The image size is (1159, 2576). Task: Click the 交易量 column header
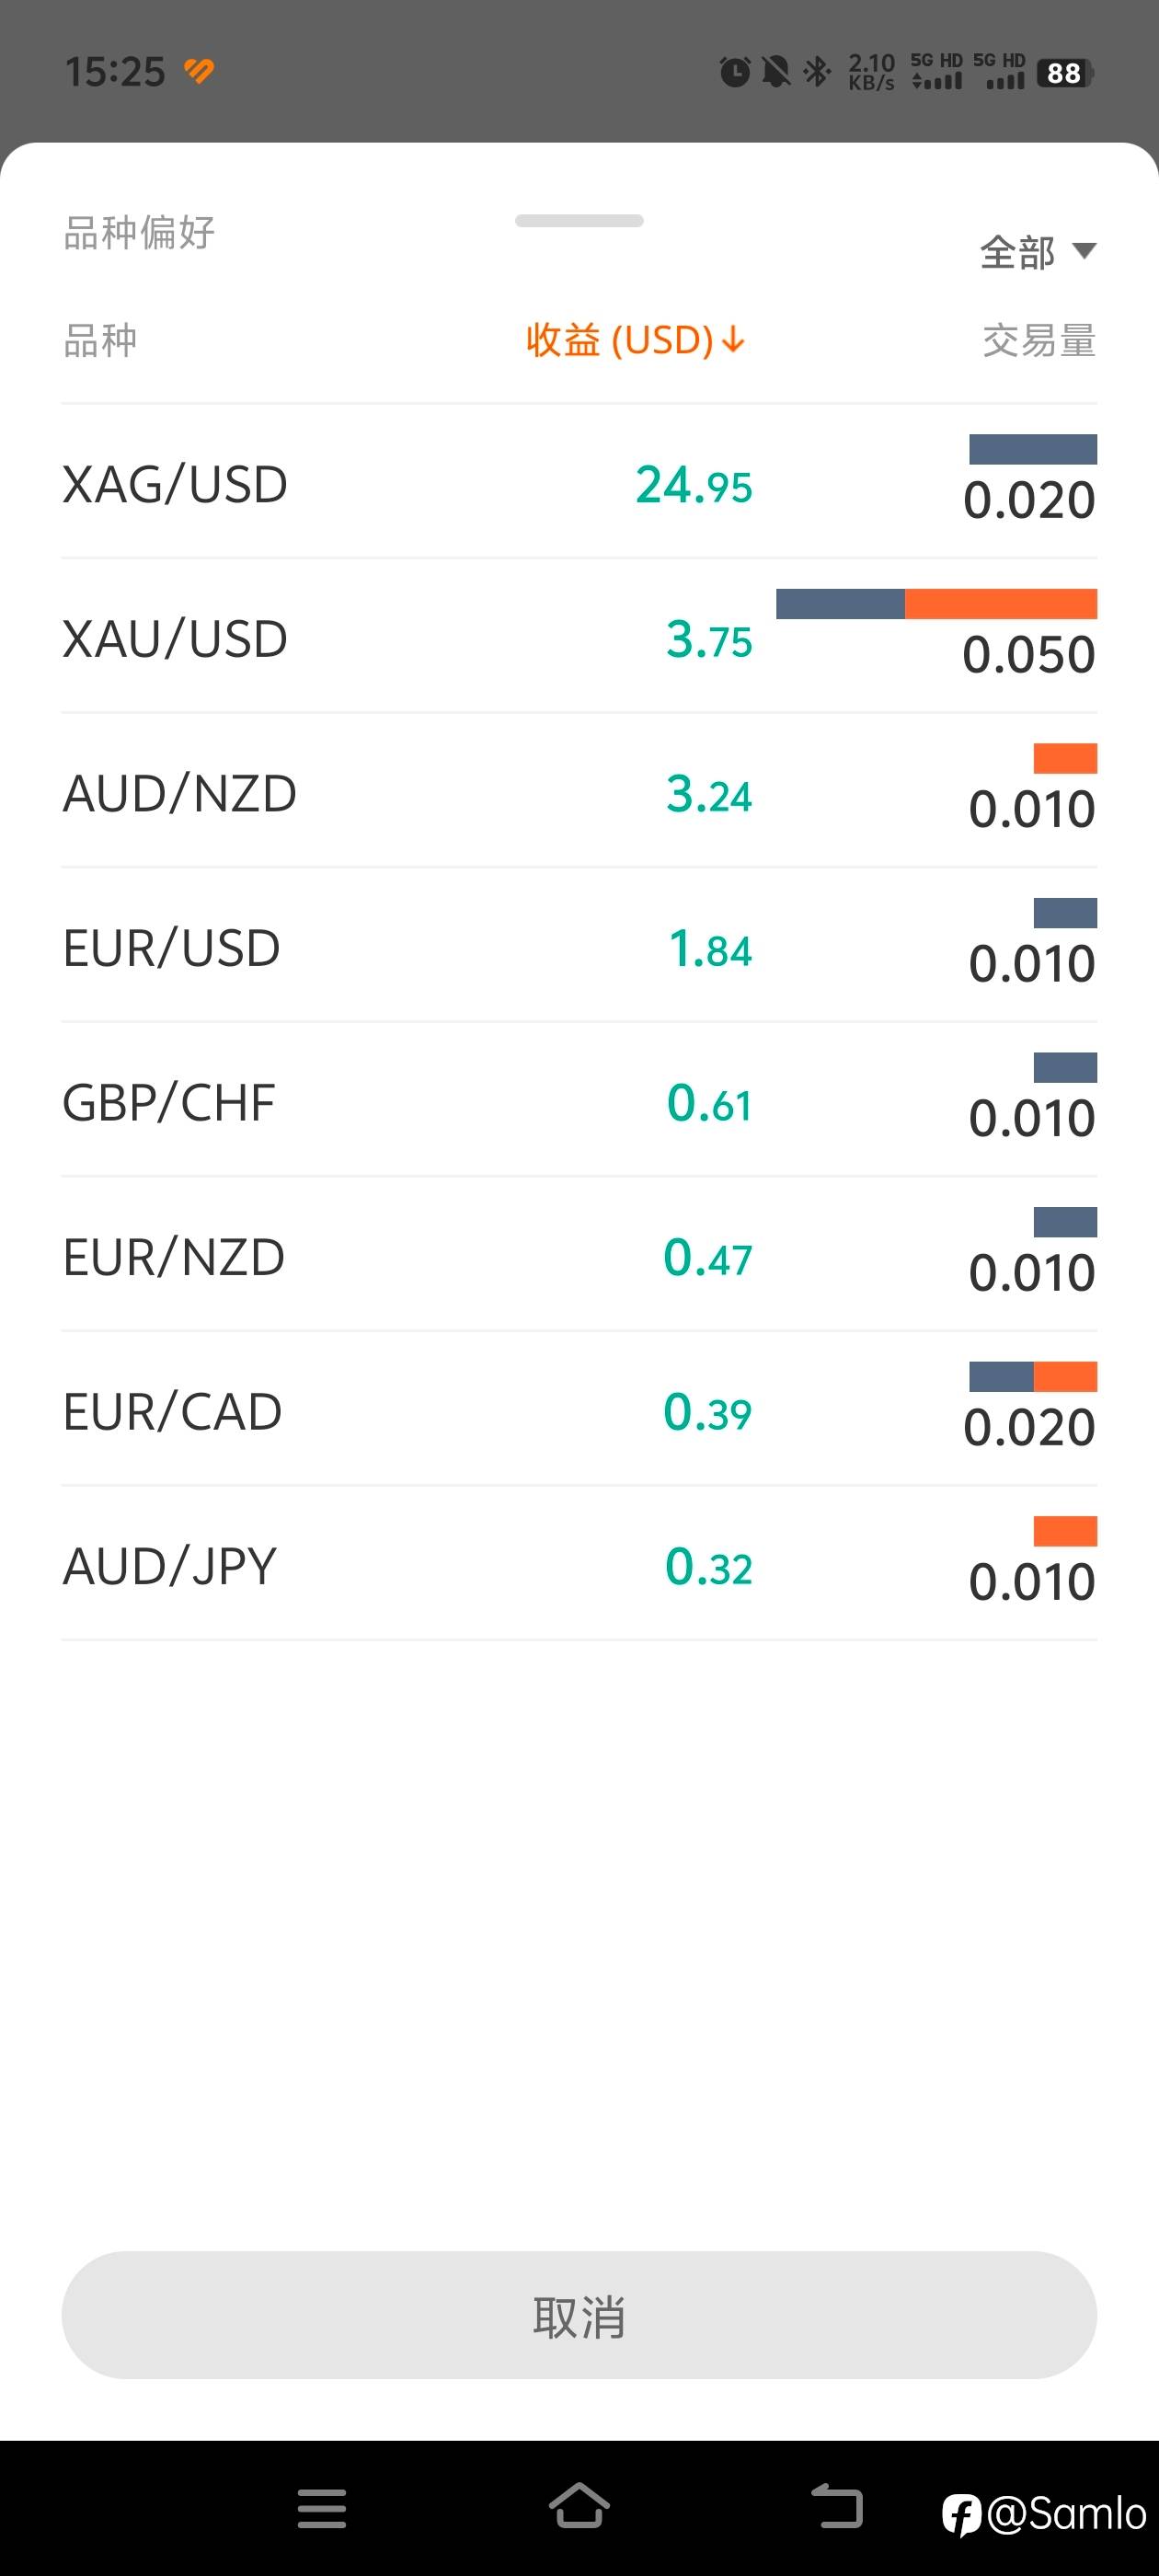point(1038,341)
